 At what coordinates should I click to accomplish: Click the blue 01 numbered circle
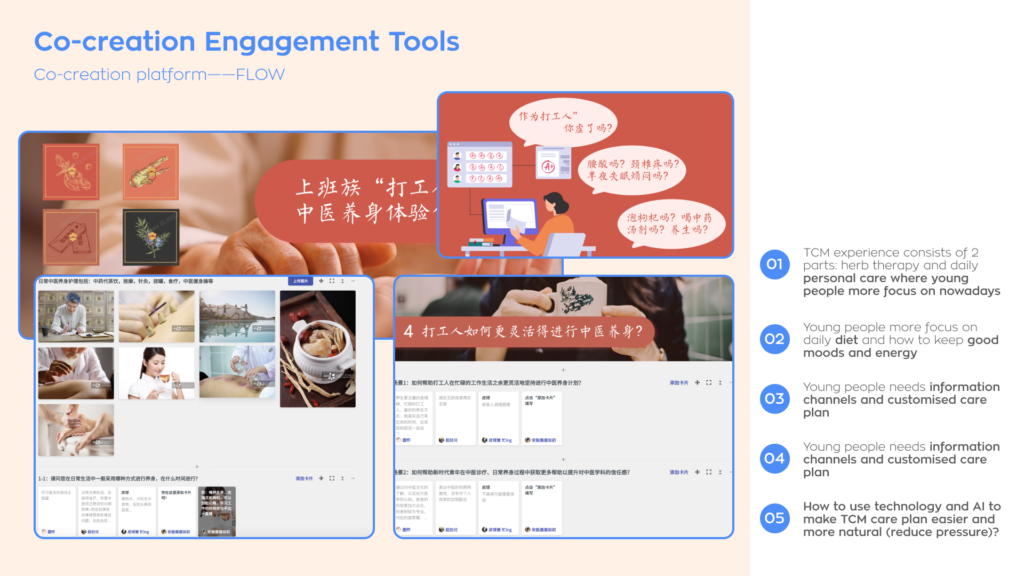click(774, 265)
